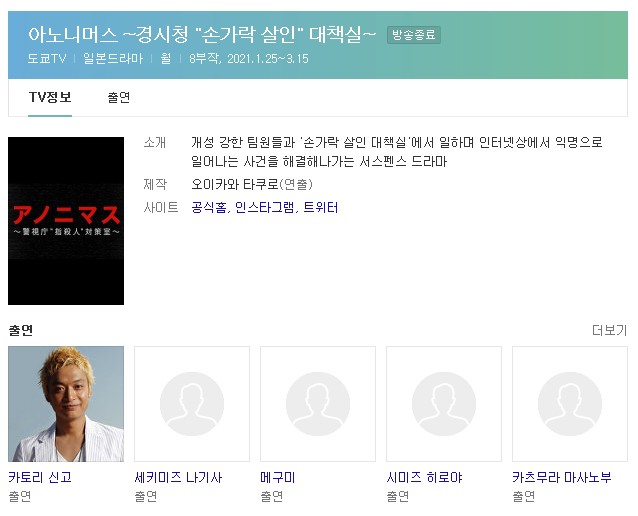Click the 사이트 label
This screenshot has width=638, height=516.
(161, 208)
